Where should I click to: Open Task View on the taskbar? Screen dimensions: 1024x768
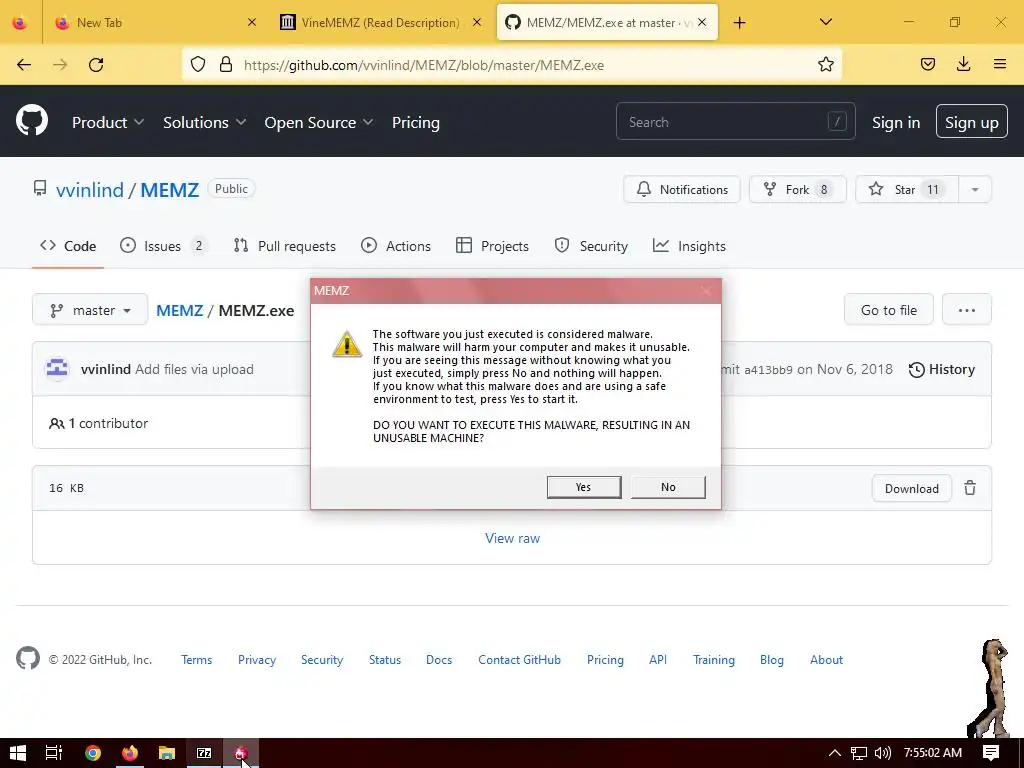(x=54, y=753)
